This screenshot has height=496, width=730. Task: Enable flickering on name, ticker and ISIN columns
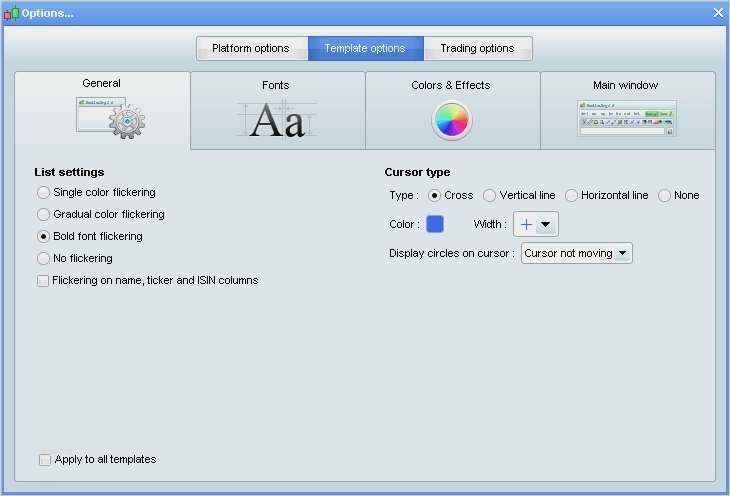click(43, 281)
